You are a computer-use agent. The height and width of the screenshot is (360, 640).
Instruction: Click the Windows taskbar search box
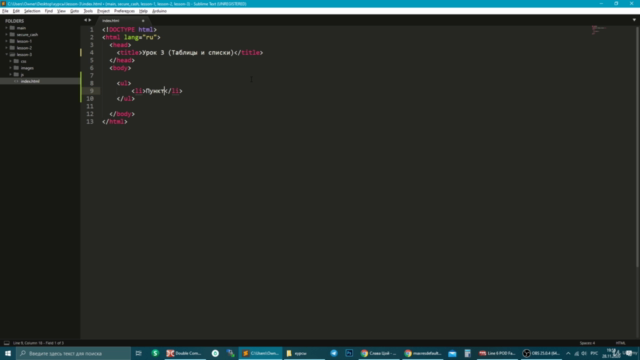pyautogui.click(x=73, y=353)
